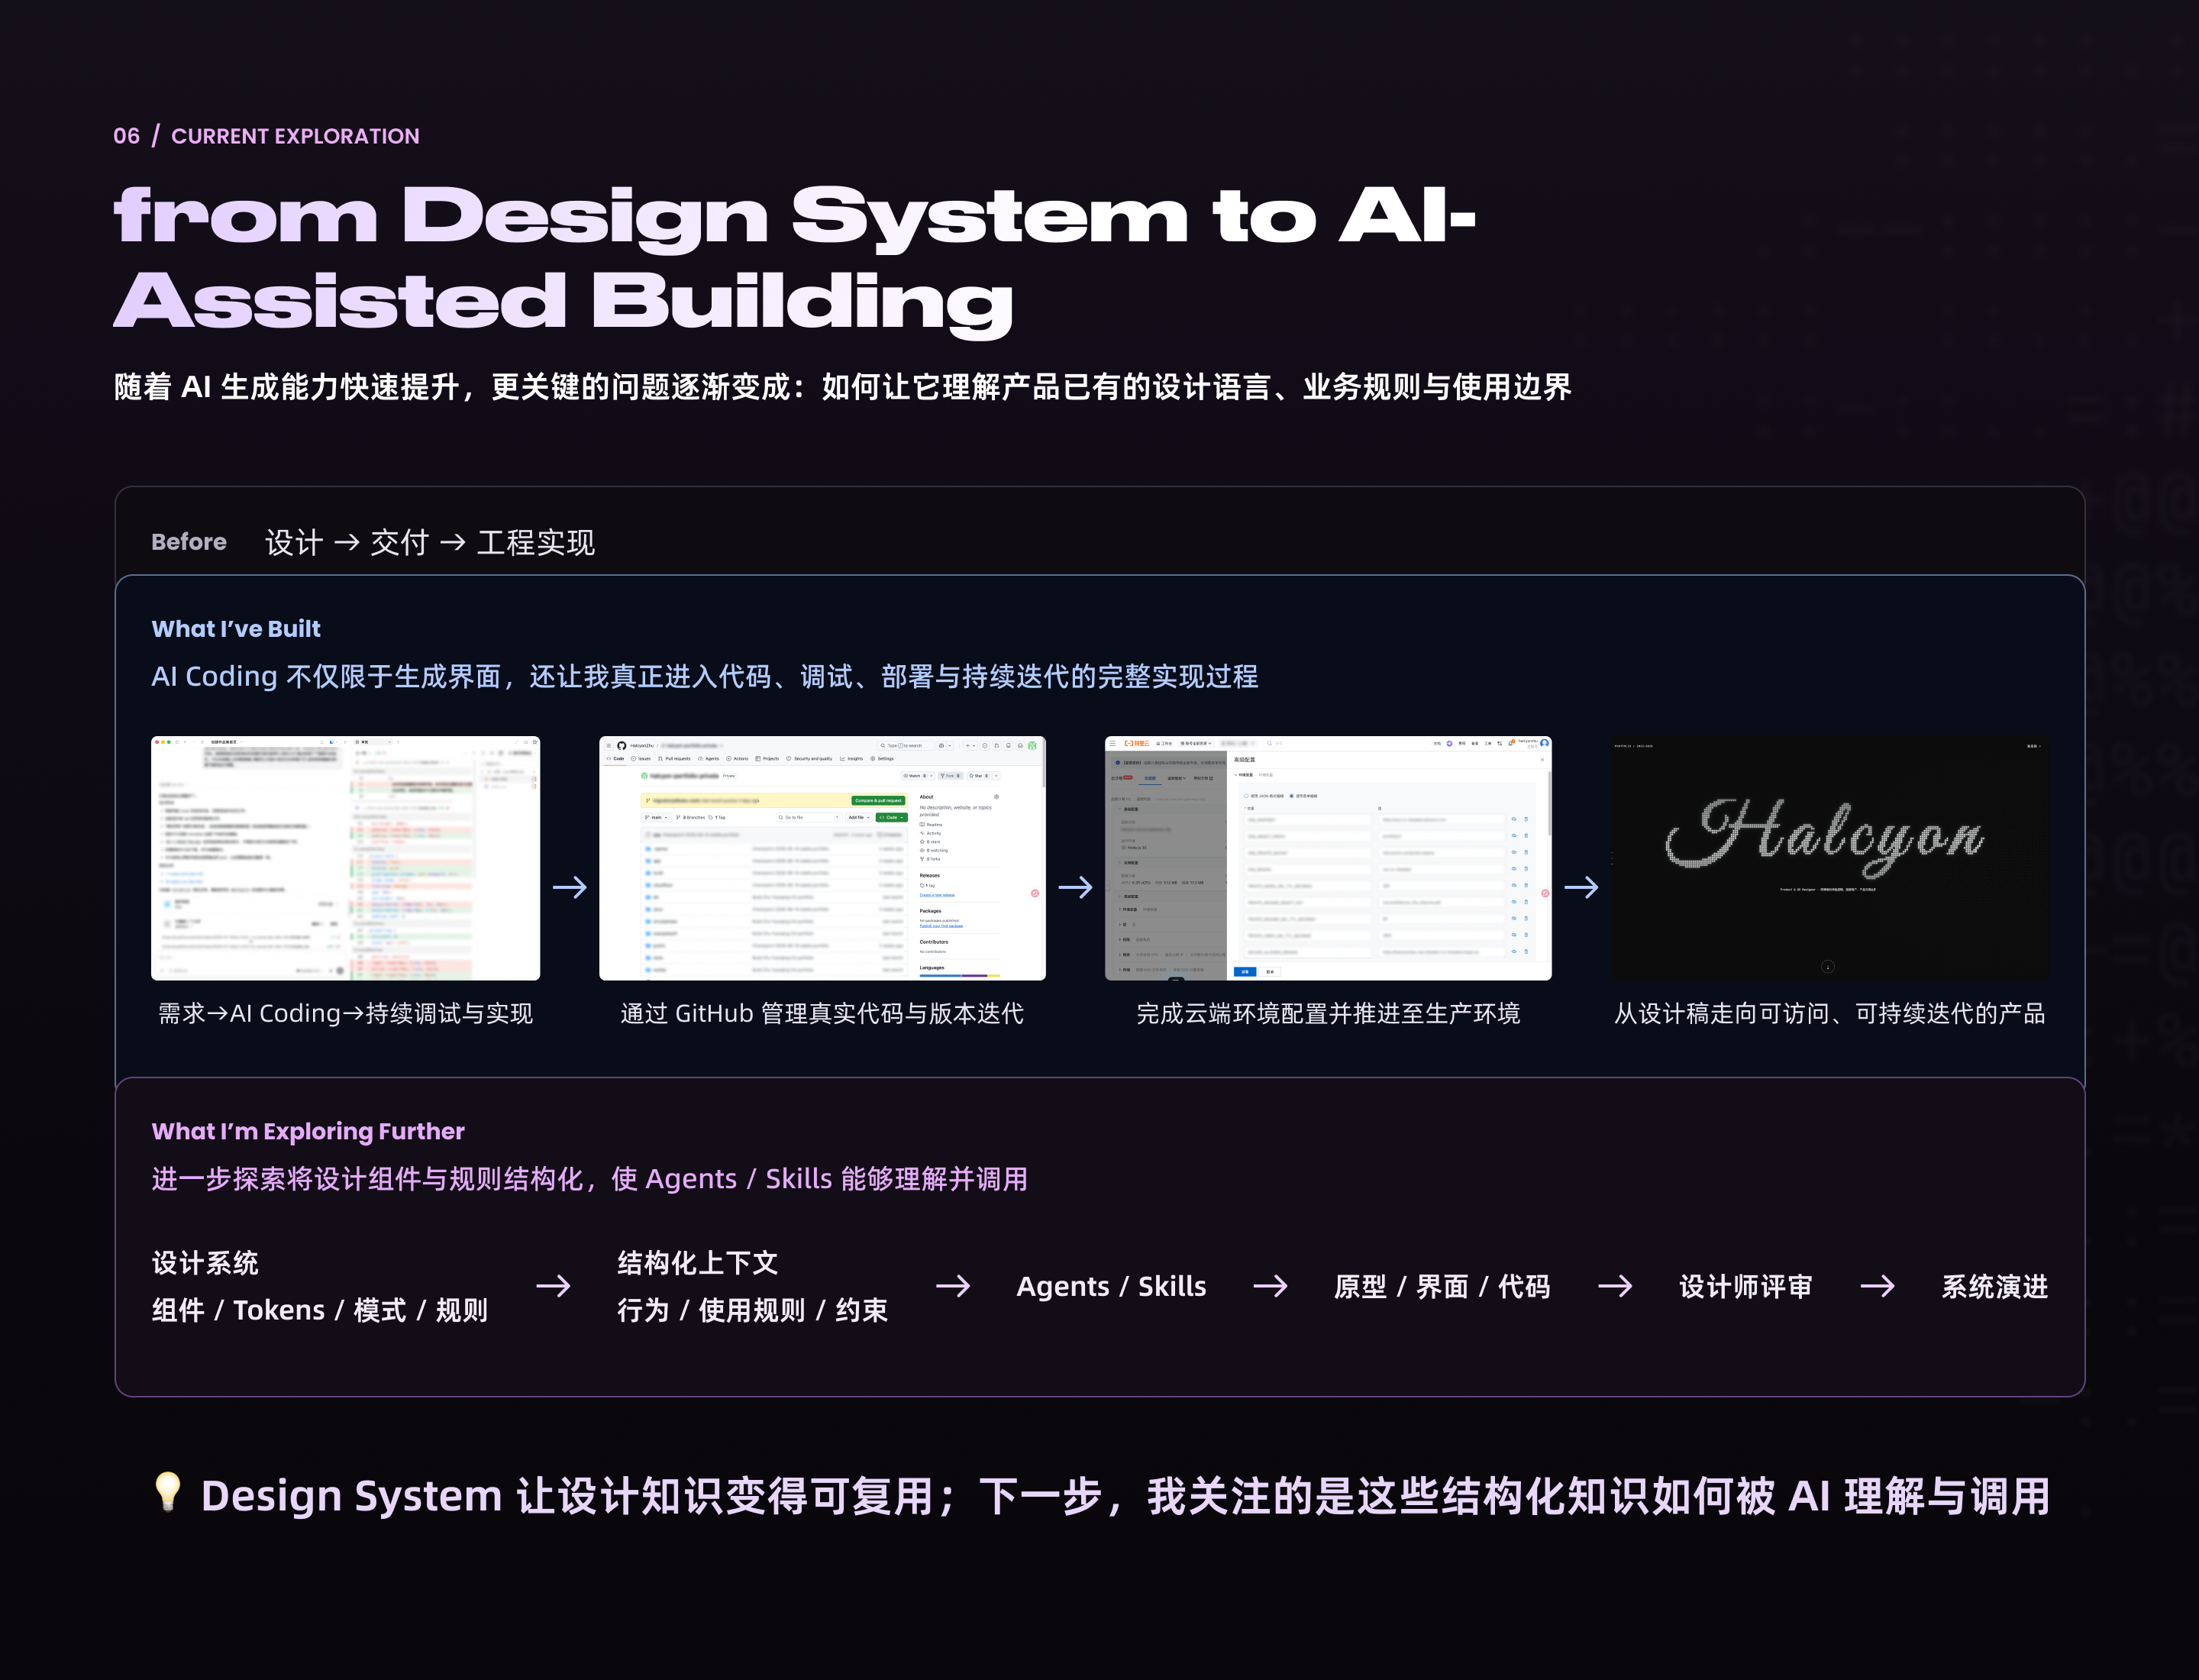This screenshot has height=1680, width=2199.
Task: Click the Compare & pull request button
Action: (x=878, y=801)
